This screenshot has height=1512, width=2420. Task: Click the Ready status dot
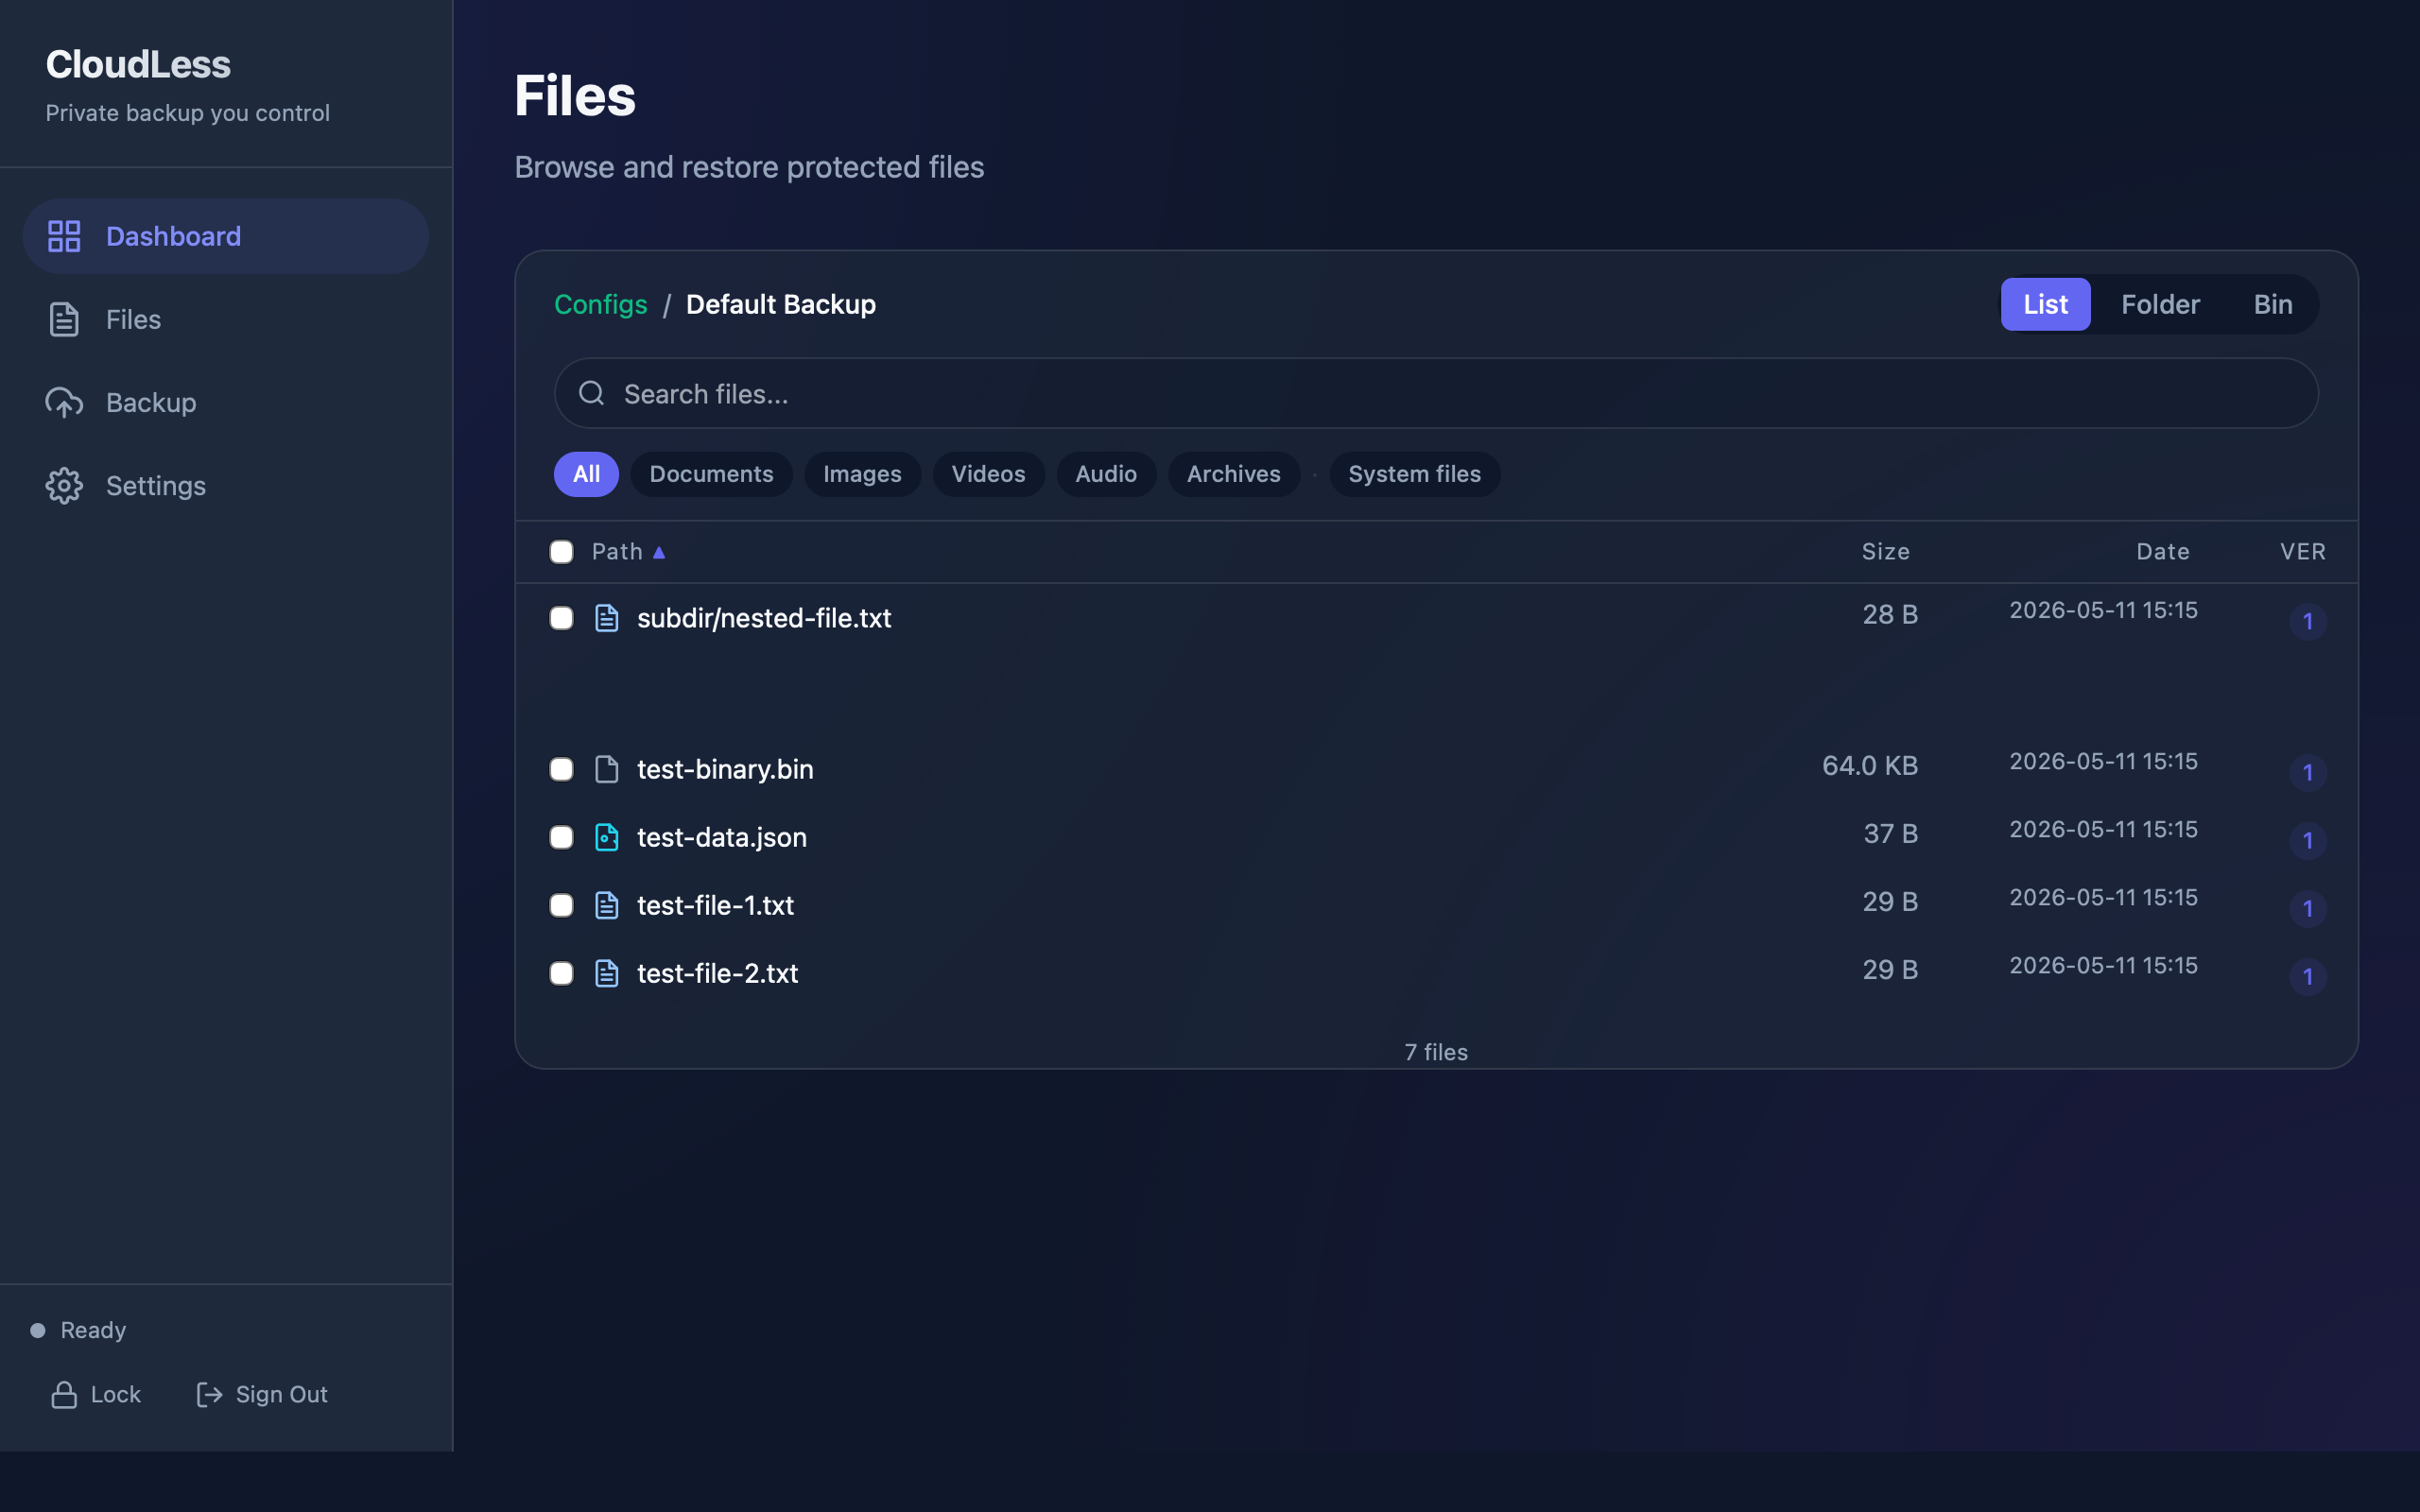pyautogui.click(x=38, y=1330)
